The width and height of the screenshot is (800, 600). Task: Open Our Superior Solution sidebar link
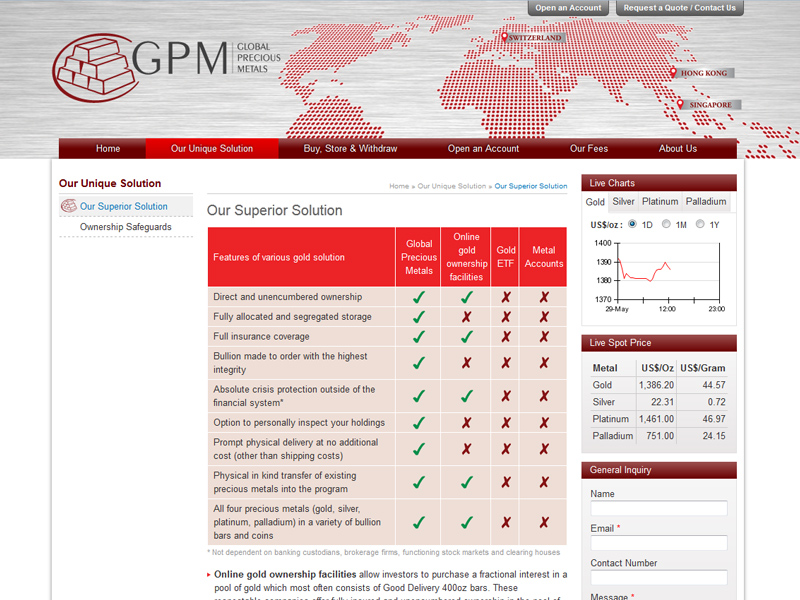(123, 206)
